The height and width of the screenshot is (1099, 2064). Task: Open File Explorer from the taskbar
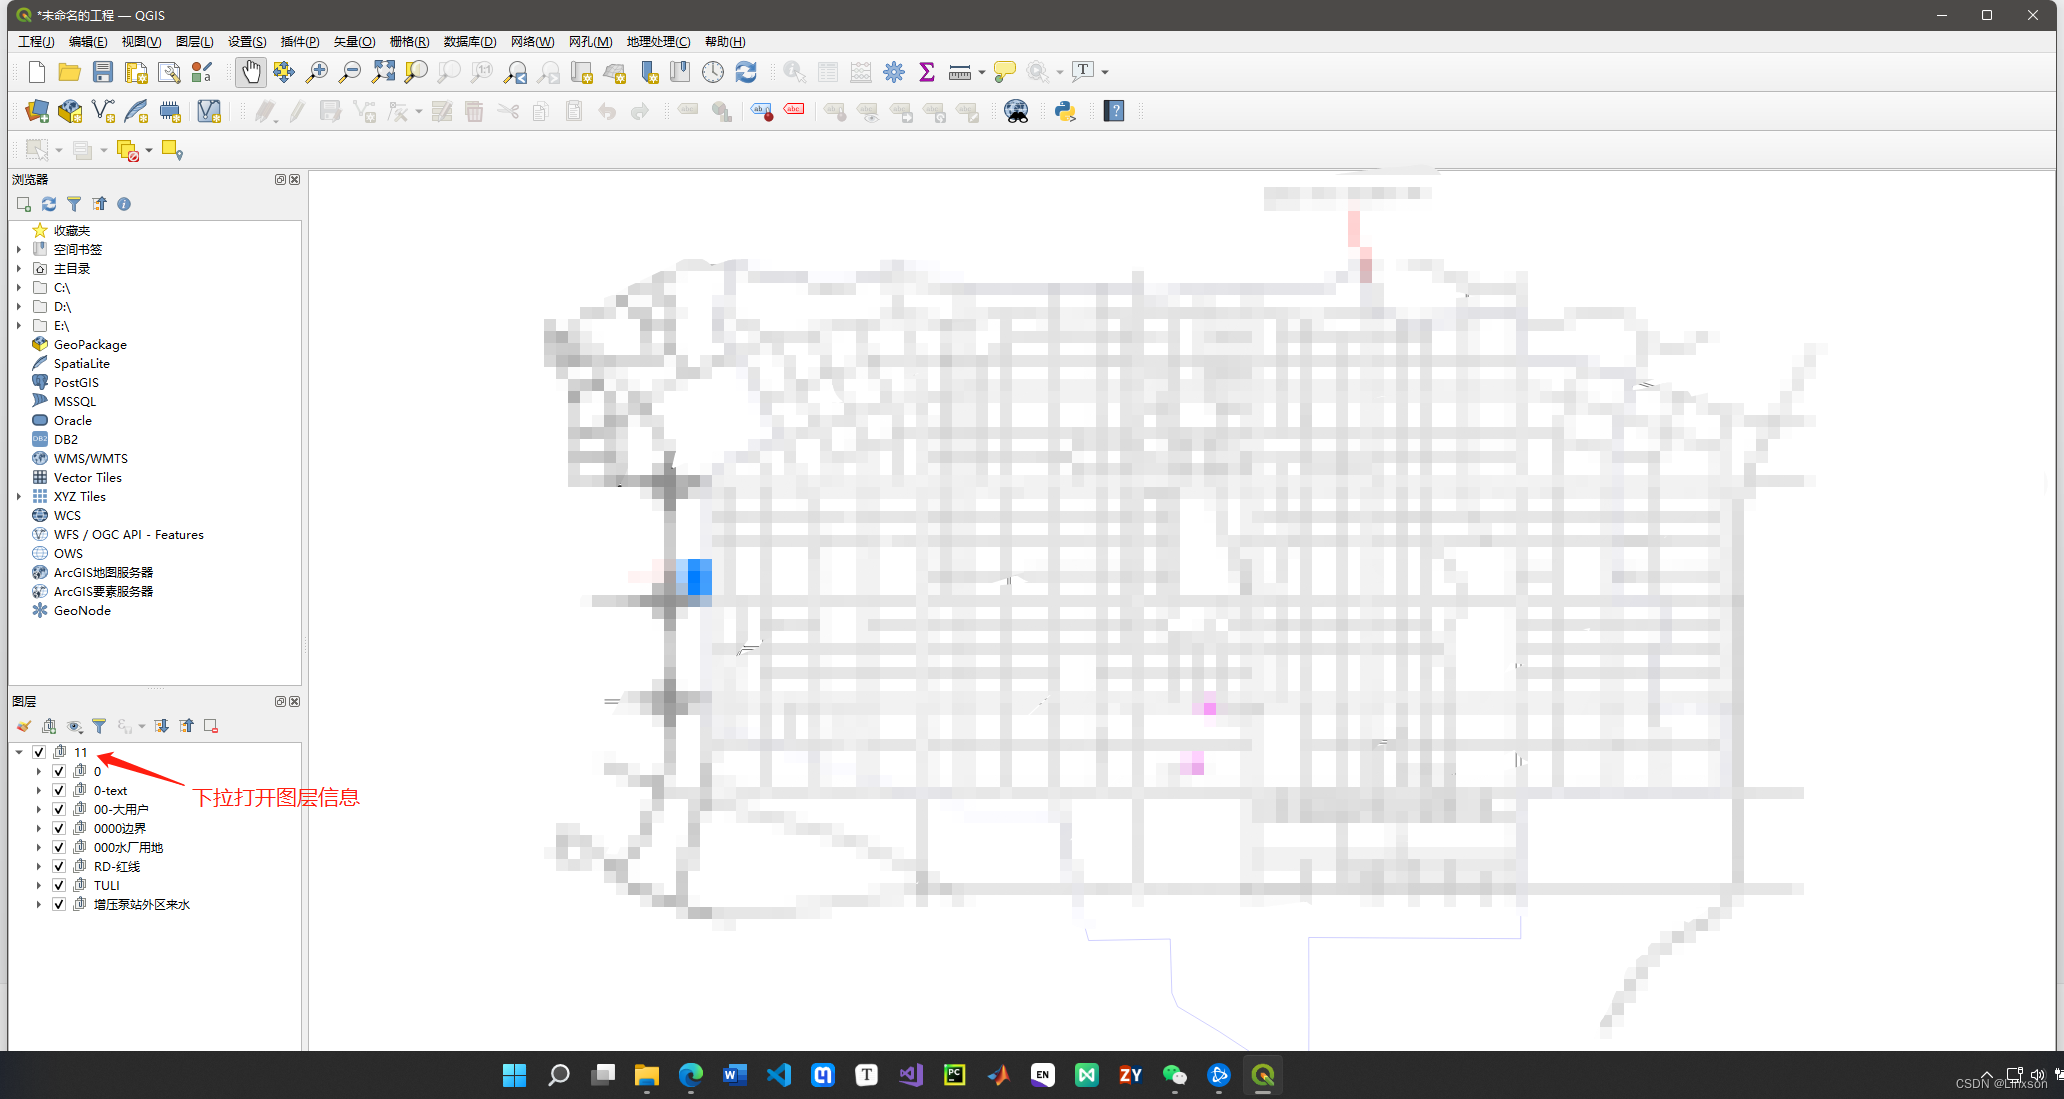pos(647,1075)
